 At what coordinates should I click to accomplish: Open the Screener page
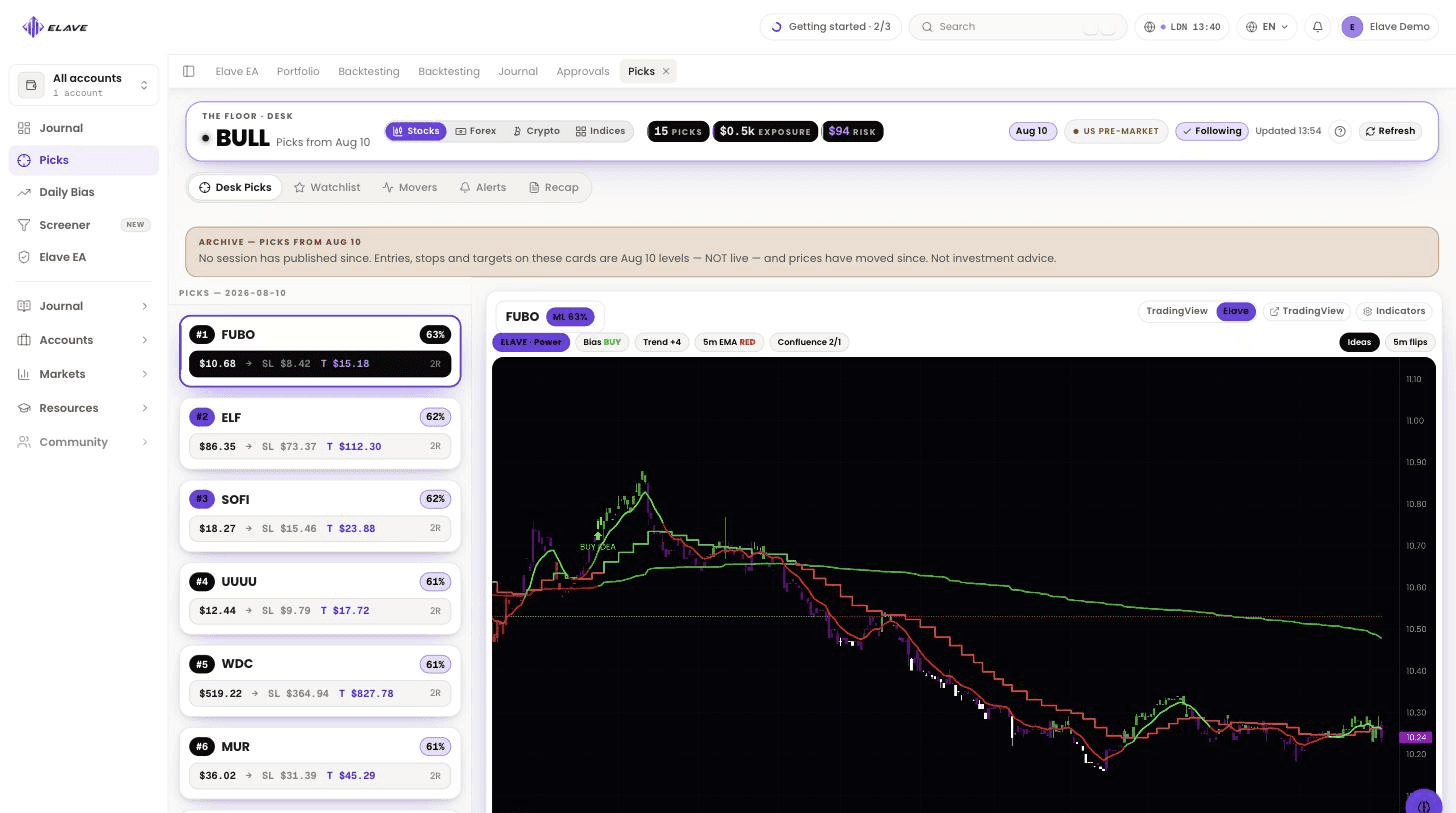click(84, 225)
